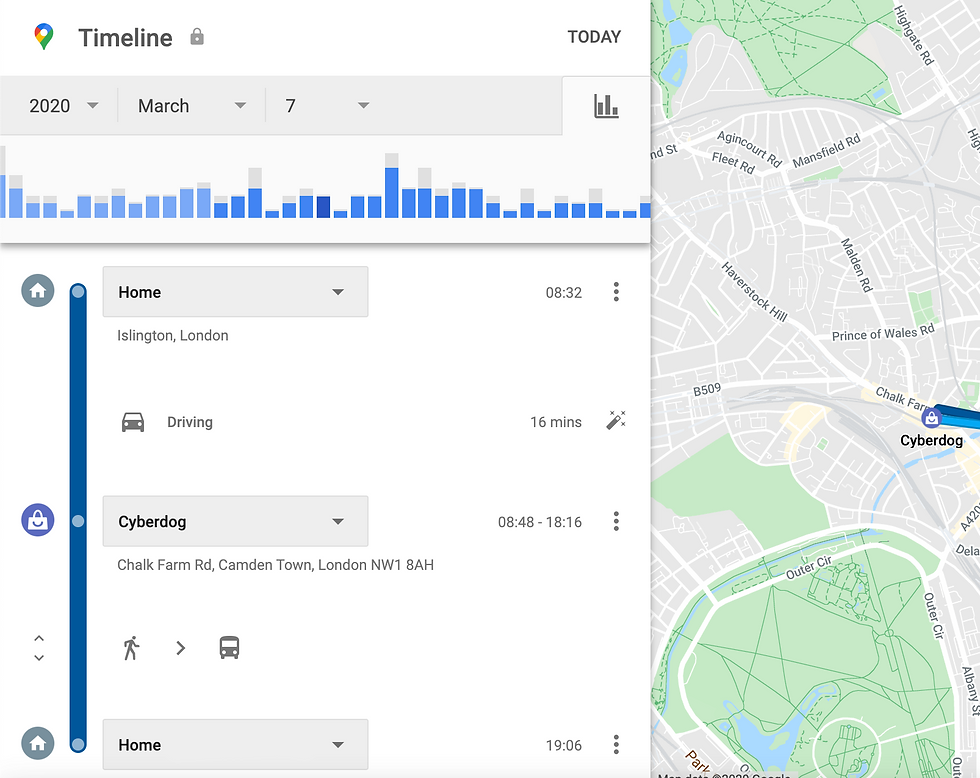Click Prince of Wales Rd label on map
Image resolution: width=980 pixels, height=778 pixels.
coord(883,332)
